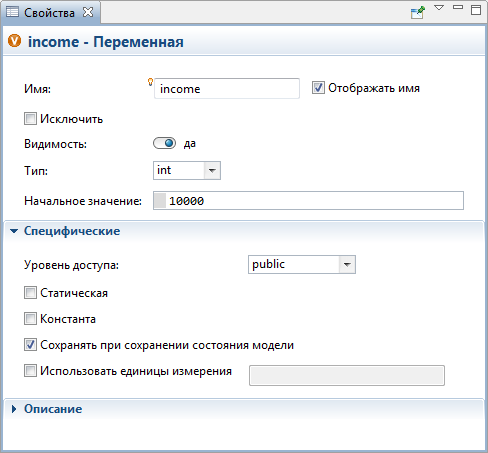Open the Тип dropdown showing int
The height and width of the screenshot is (453, 488).
(187, 171)
